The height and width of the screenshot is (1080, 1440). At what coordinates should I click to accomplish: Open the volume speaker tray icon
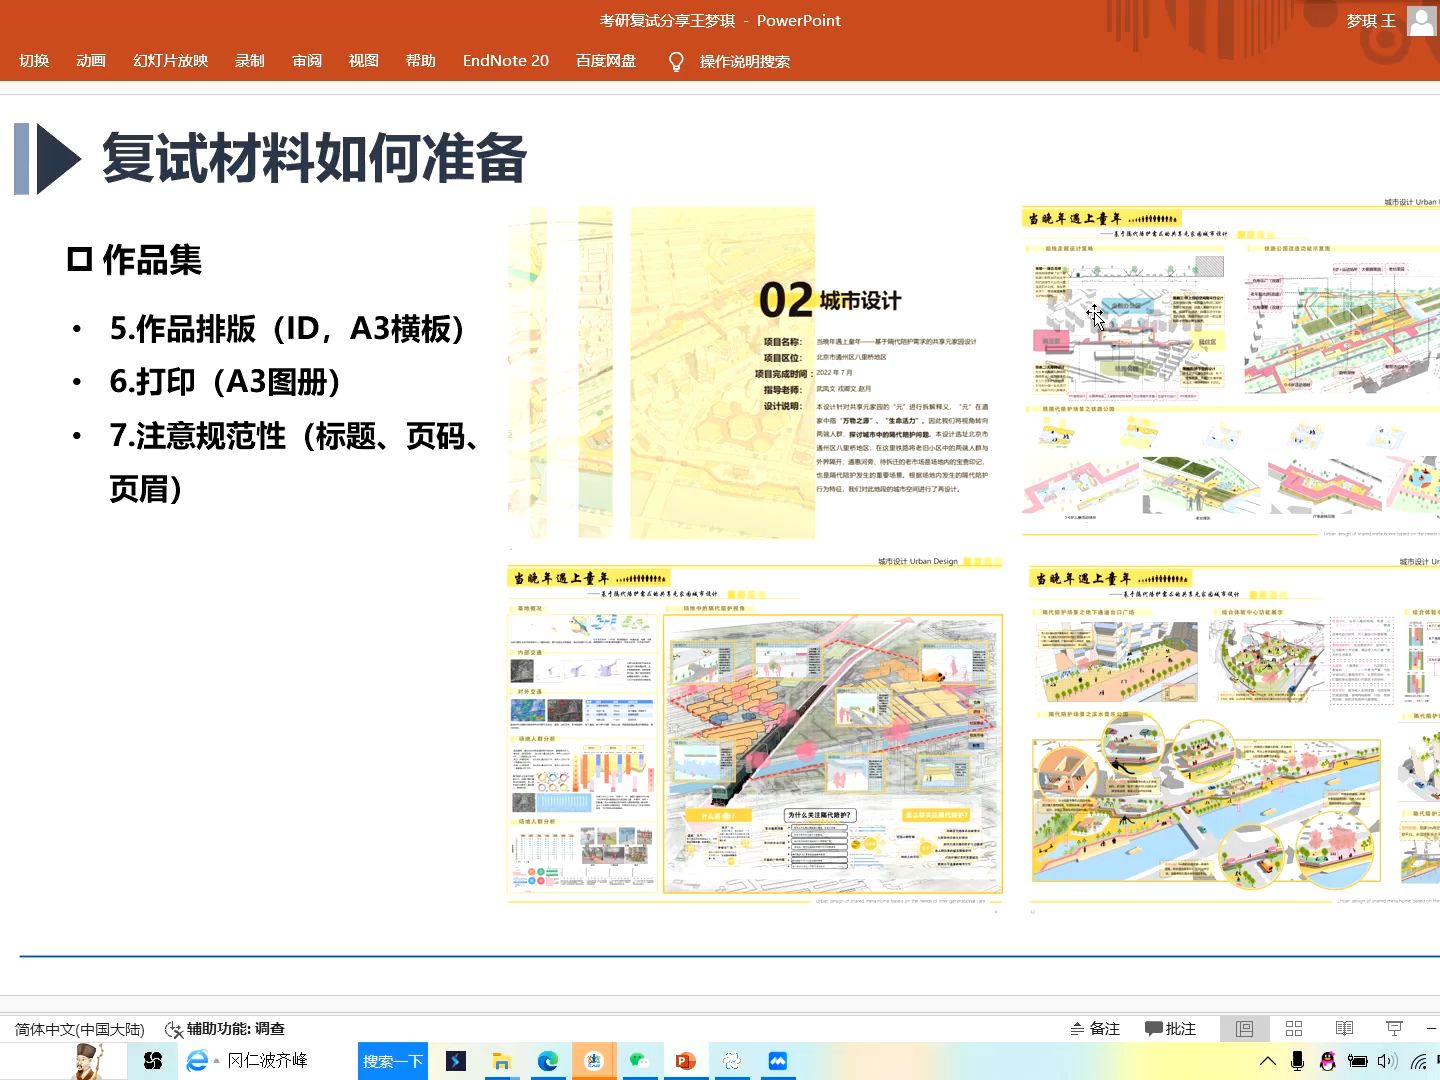point(1387,1061)
